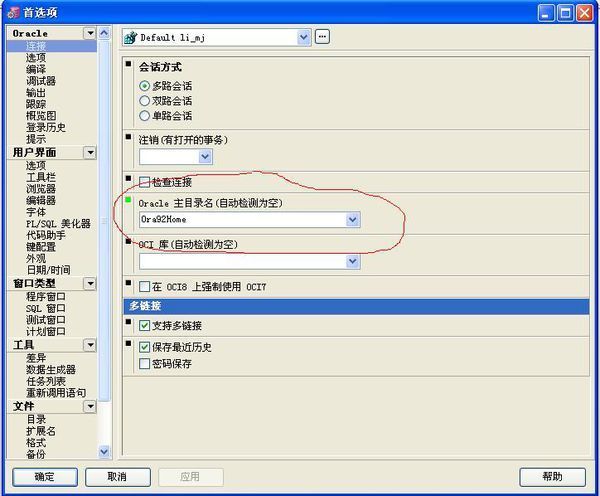Select 连接 under Oracle
The width and height of the screenshot is (600, 496).
(x=36, y=46)
